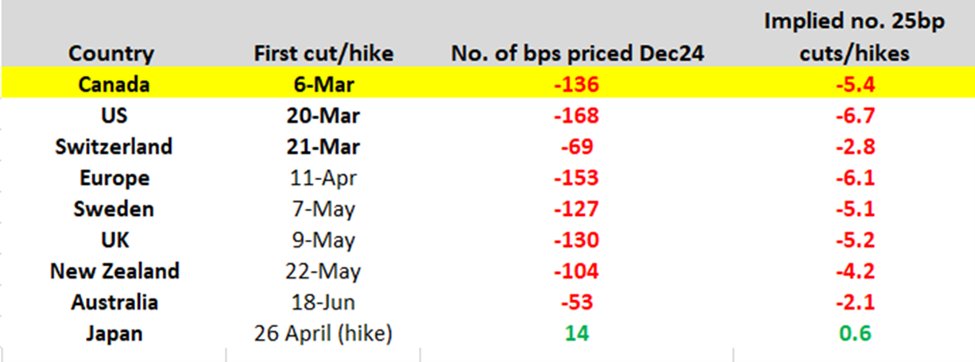Click the 22-May date cell

[323, 271]
